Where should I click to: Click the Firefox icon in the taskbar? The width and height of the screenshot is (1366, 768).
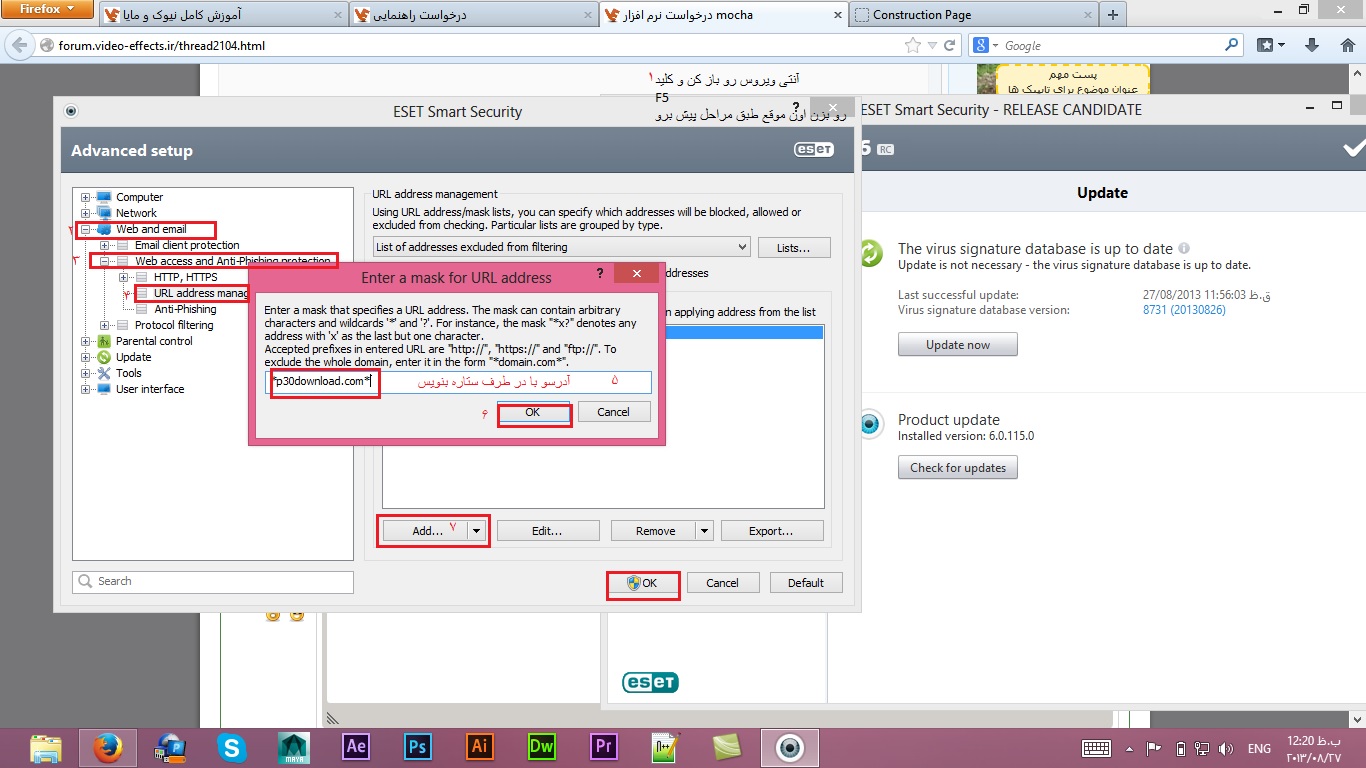[106, 747]
